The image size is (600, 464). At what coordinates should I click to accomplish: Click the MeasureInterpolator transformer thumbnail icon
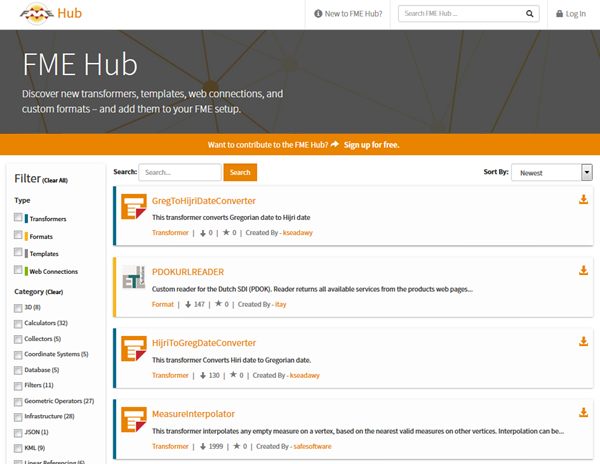coord(134,420)
